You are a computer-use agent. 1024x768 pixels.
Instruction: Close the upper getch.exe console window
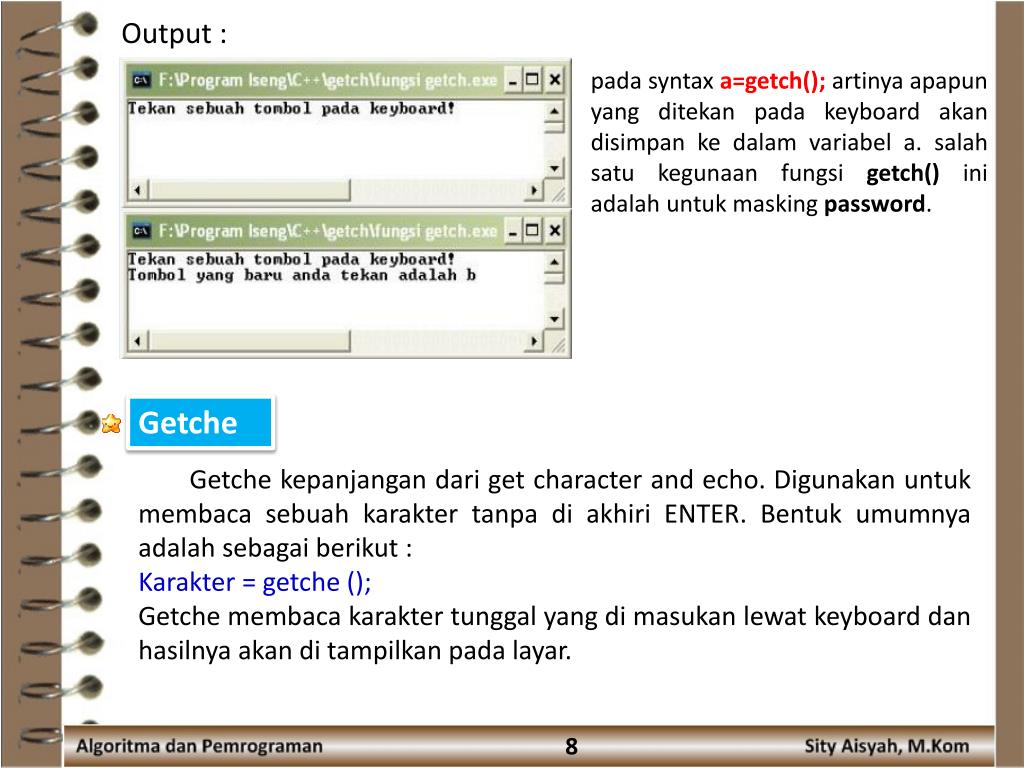point(554,80)
